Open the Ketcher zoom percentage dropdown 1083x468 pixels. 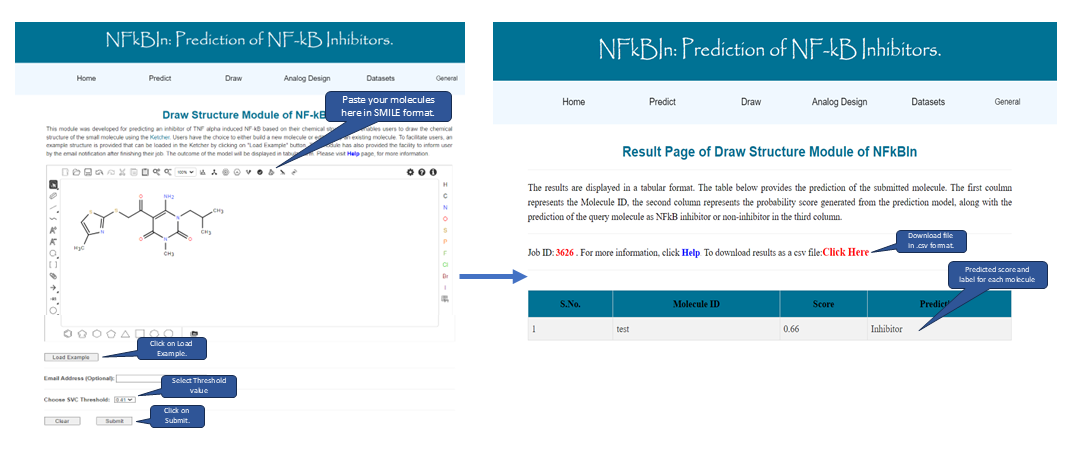point(183,172)
